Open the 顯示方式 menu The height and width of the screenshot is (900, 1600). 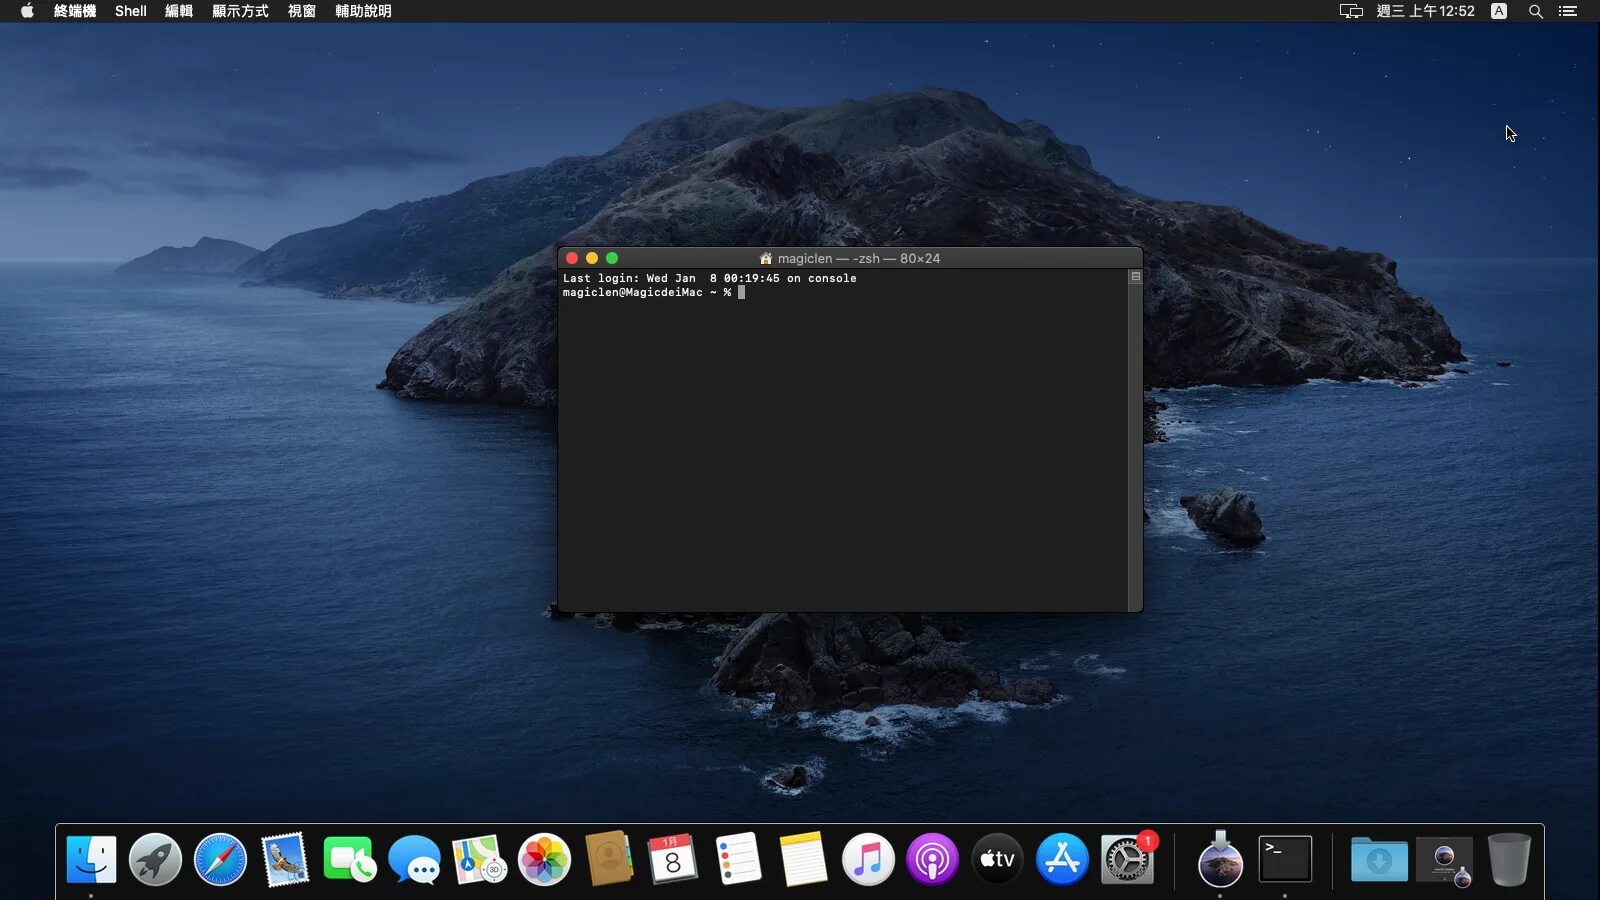pos(240,11)
